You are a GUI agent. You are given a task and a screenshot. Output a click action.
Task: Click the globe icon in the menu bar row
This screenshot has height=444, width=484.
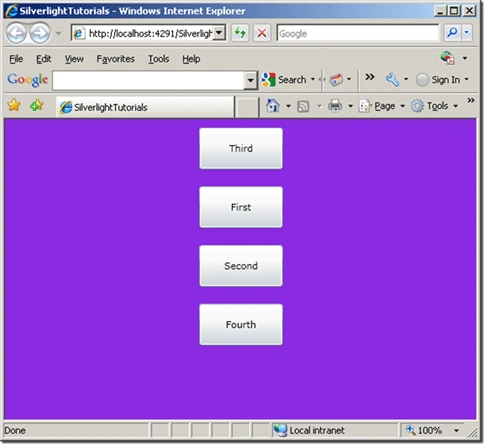point(447,58)
